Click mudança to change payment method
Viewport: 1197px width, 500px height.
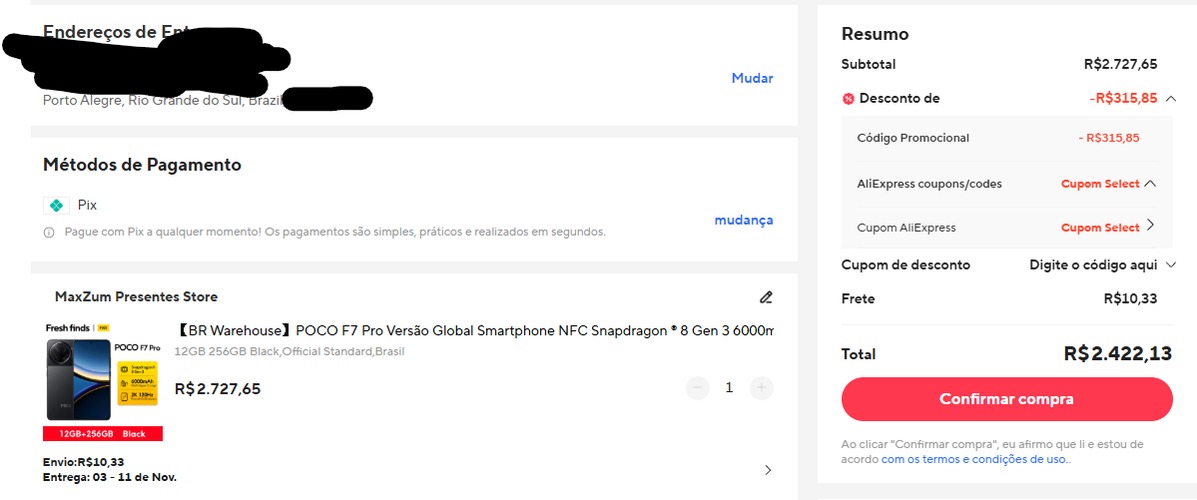[x=743, y=220]
